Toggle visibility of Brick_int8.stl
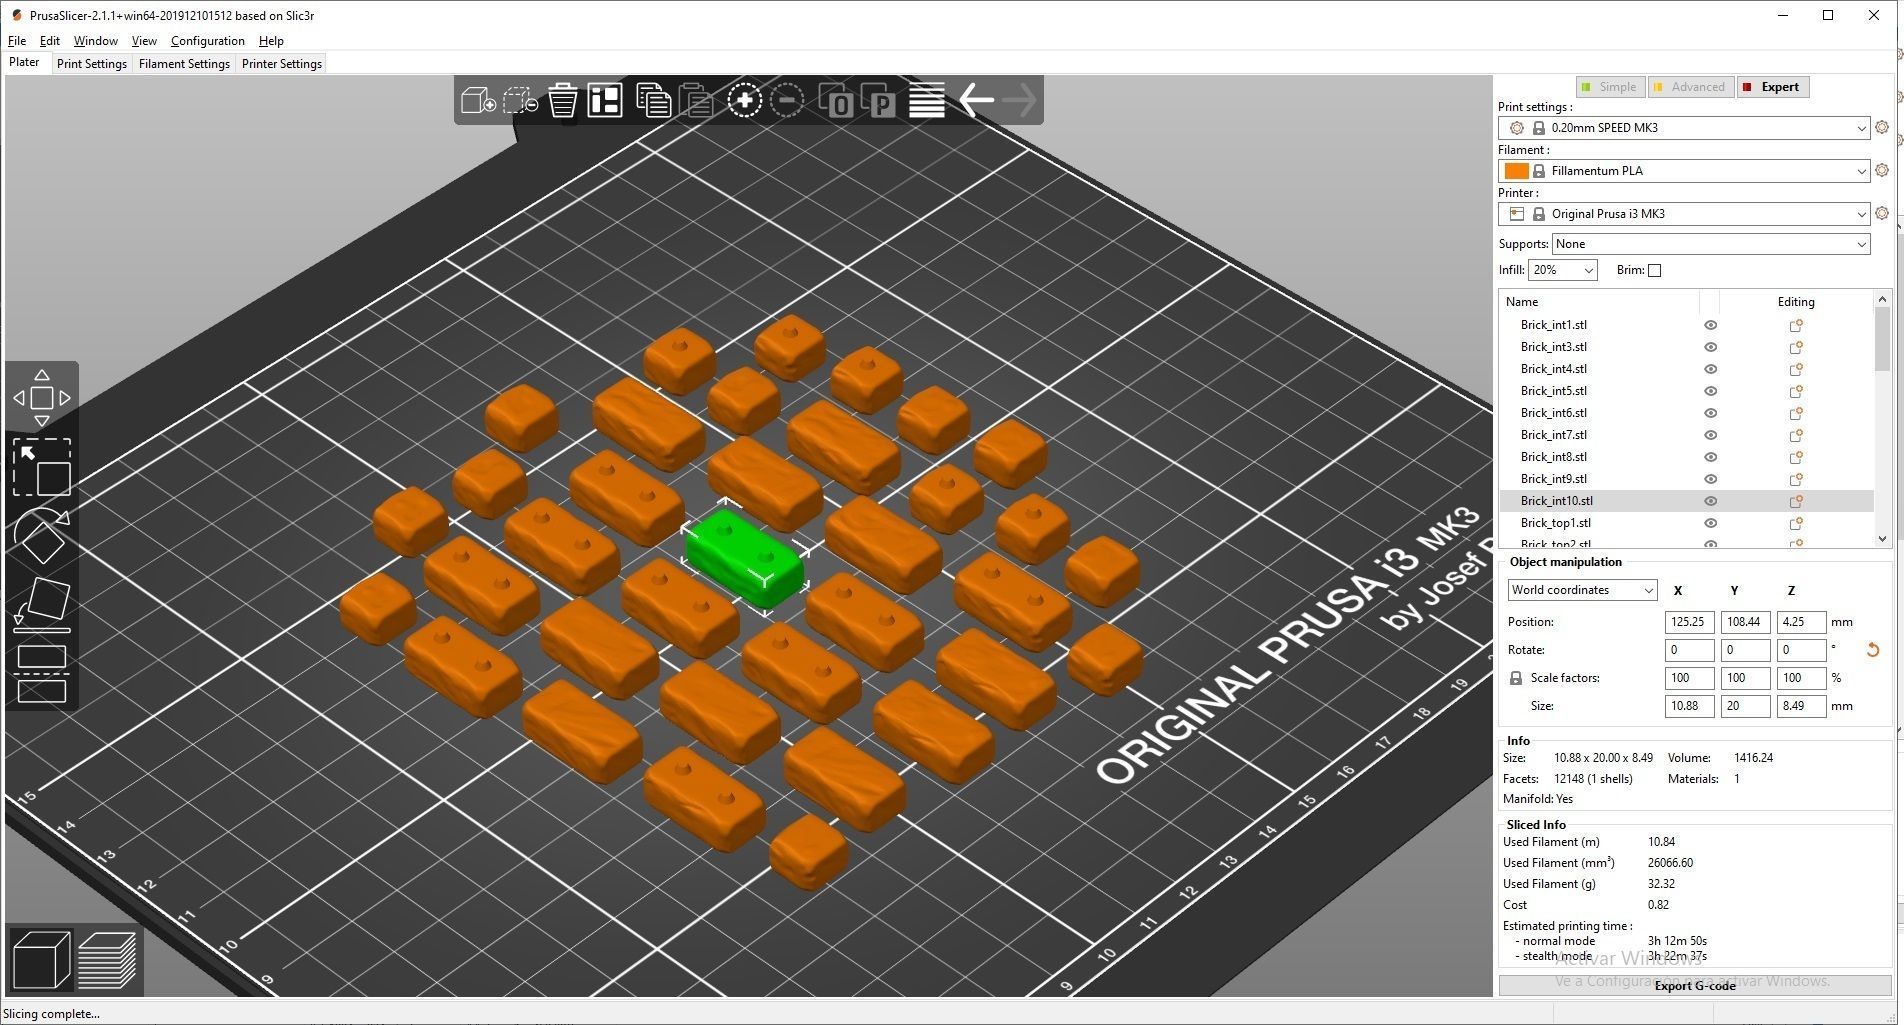Viewport: 1904px width, 1025px height. tap(1711, 457)
